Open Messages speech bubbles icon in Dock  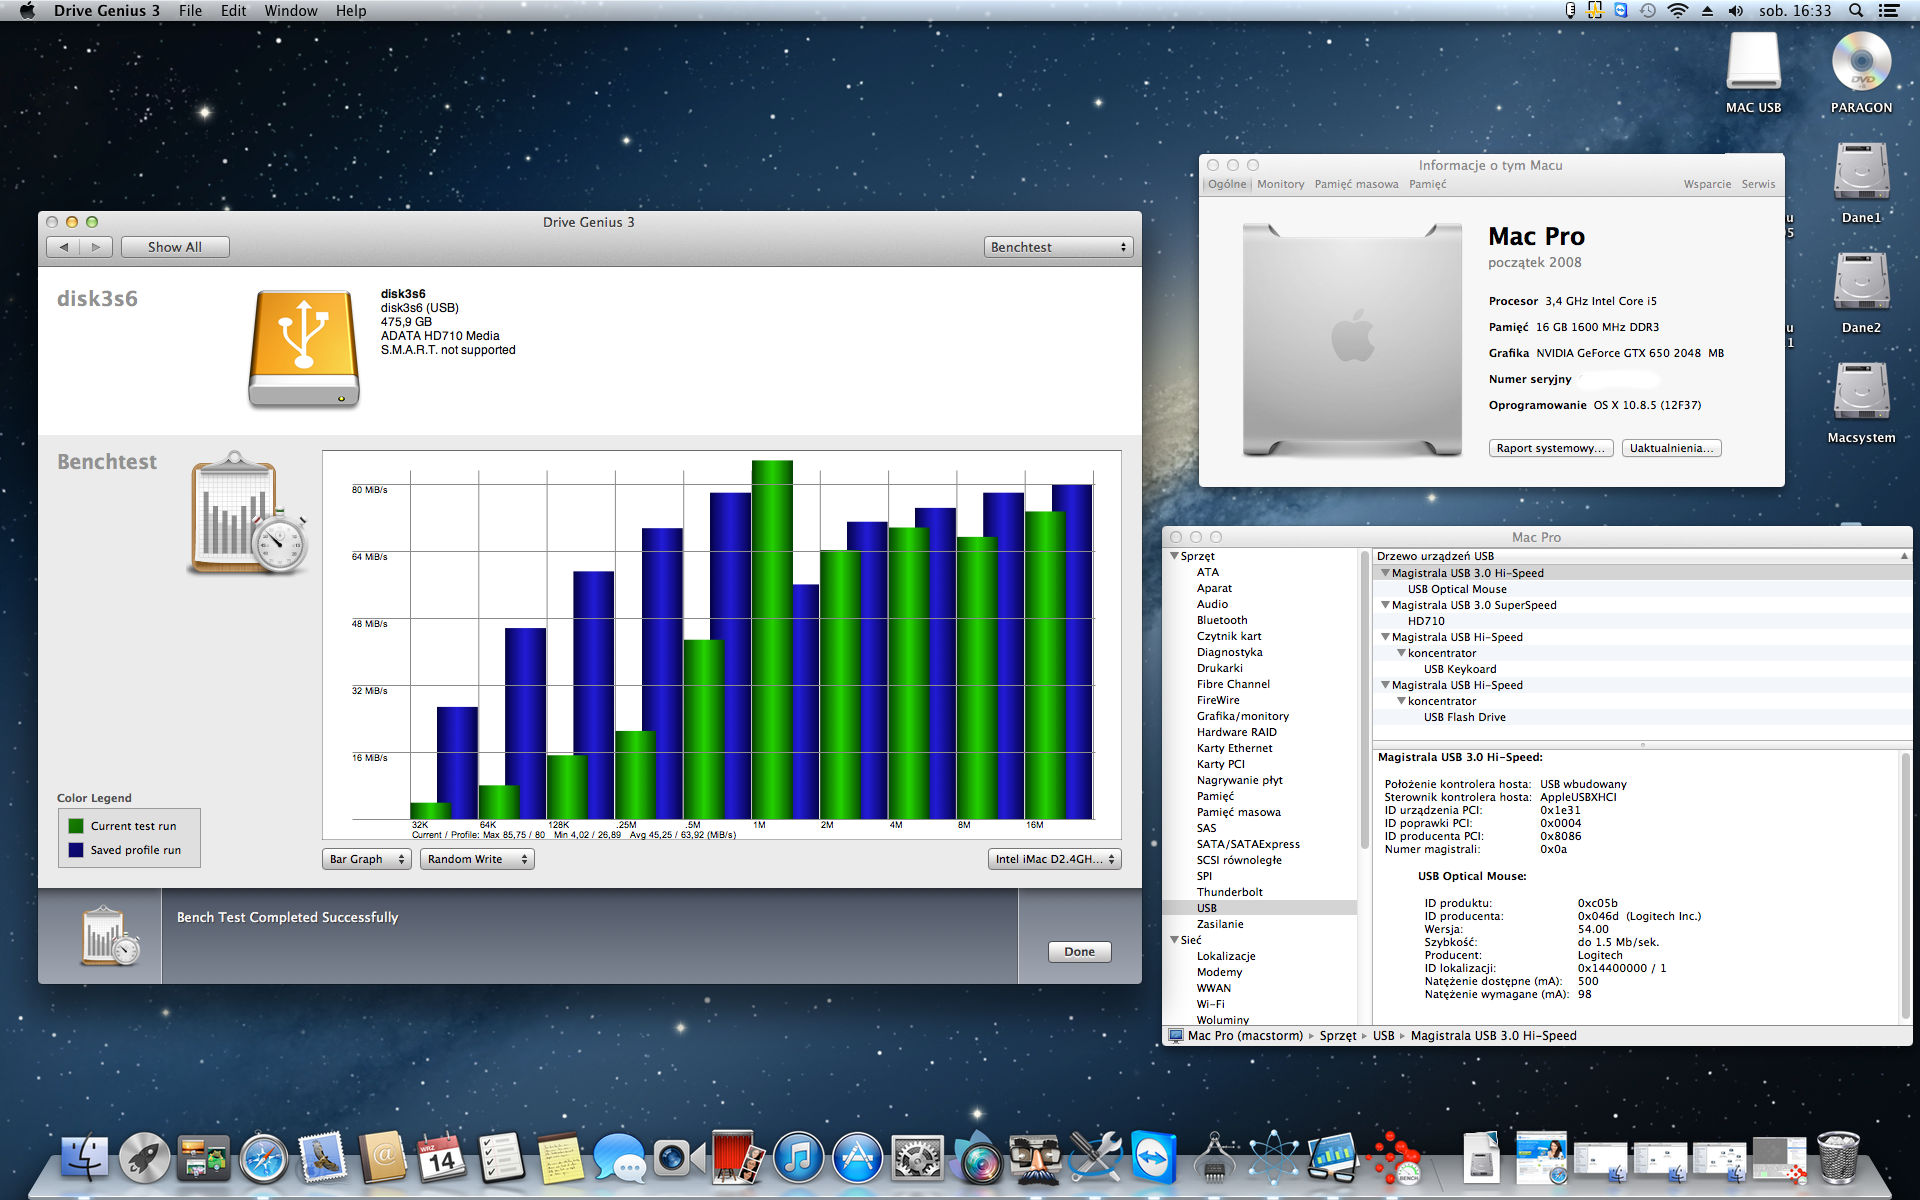click(x=619, y=1158)
